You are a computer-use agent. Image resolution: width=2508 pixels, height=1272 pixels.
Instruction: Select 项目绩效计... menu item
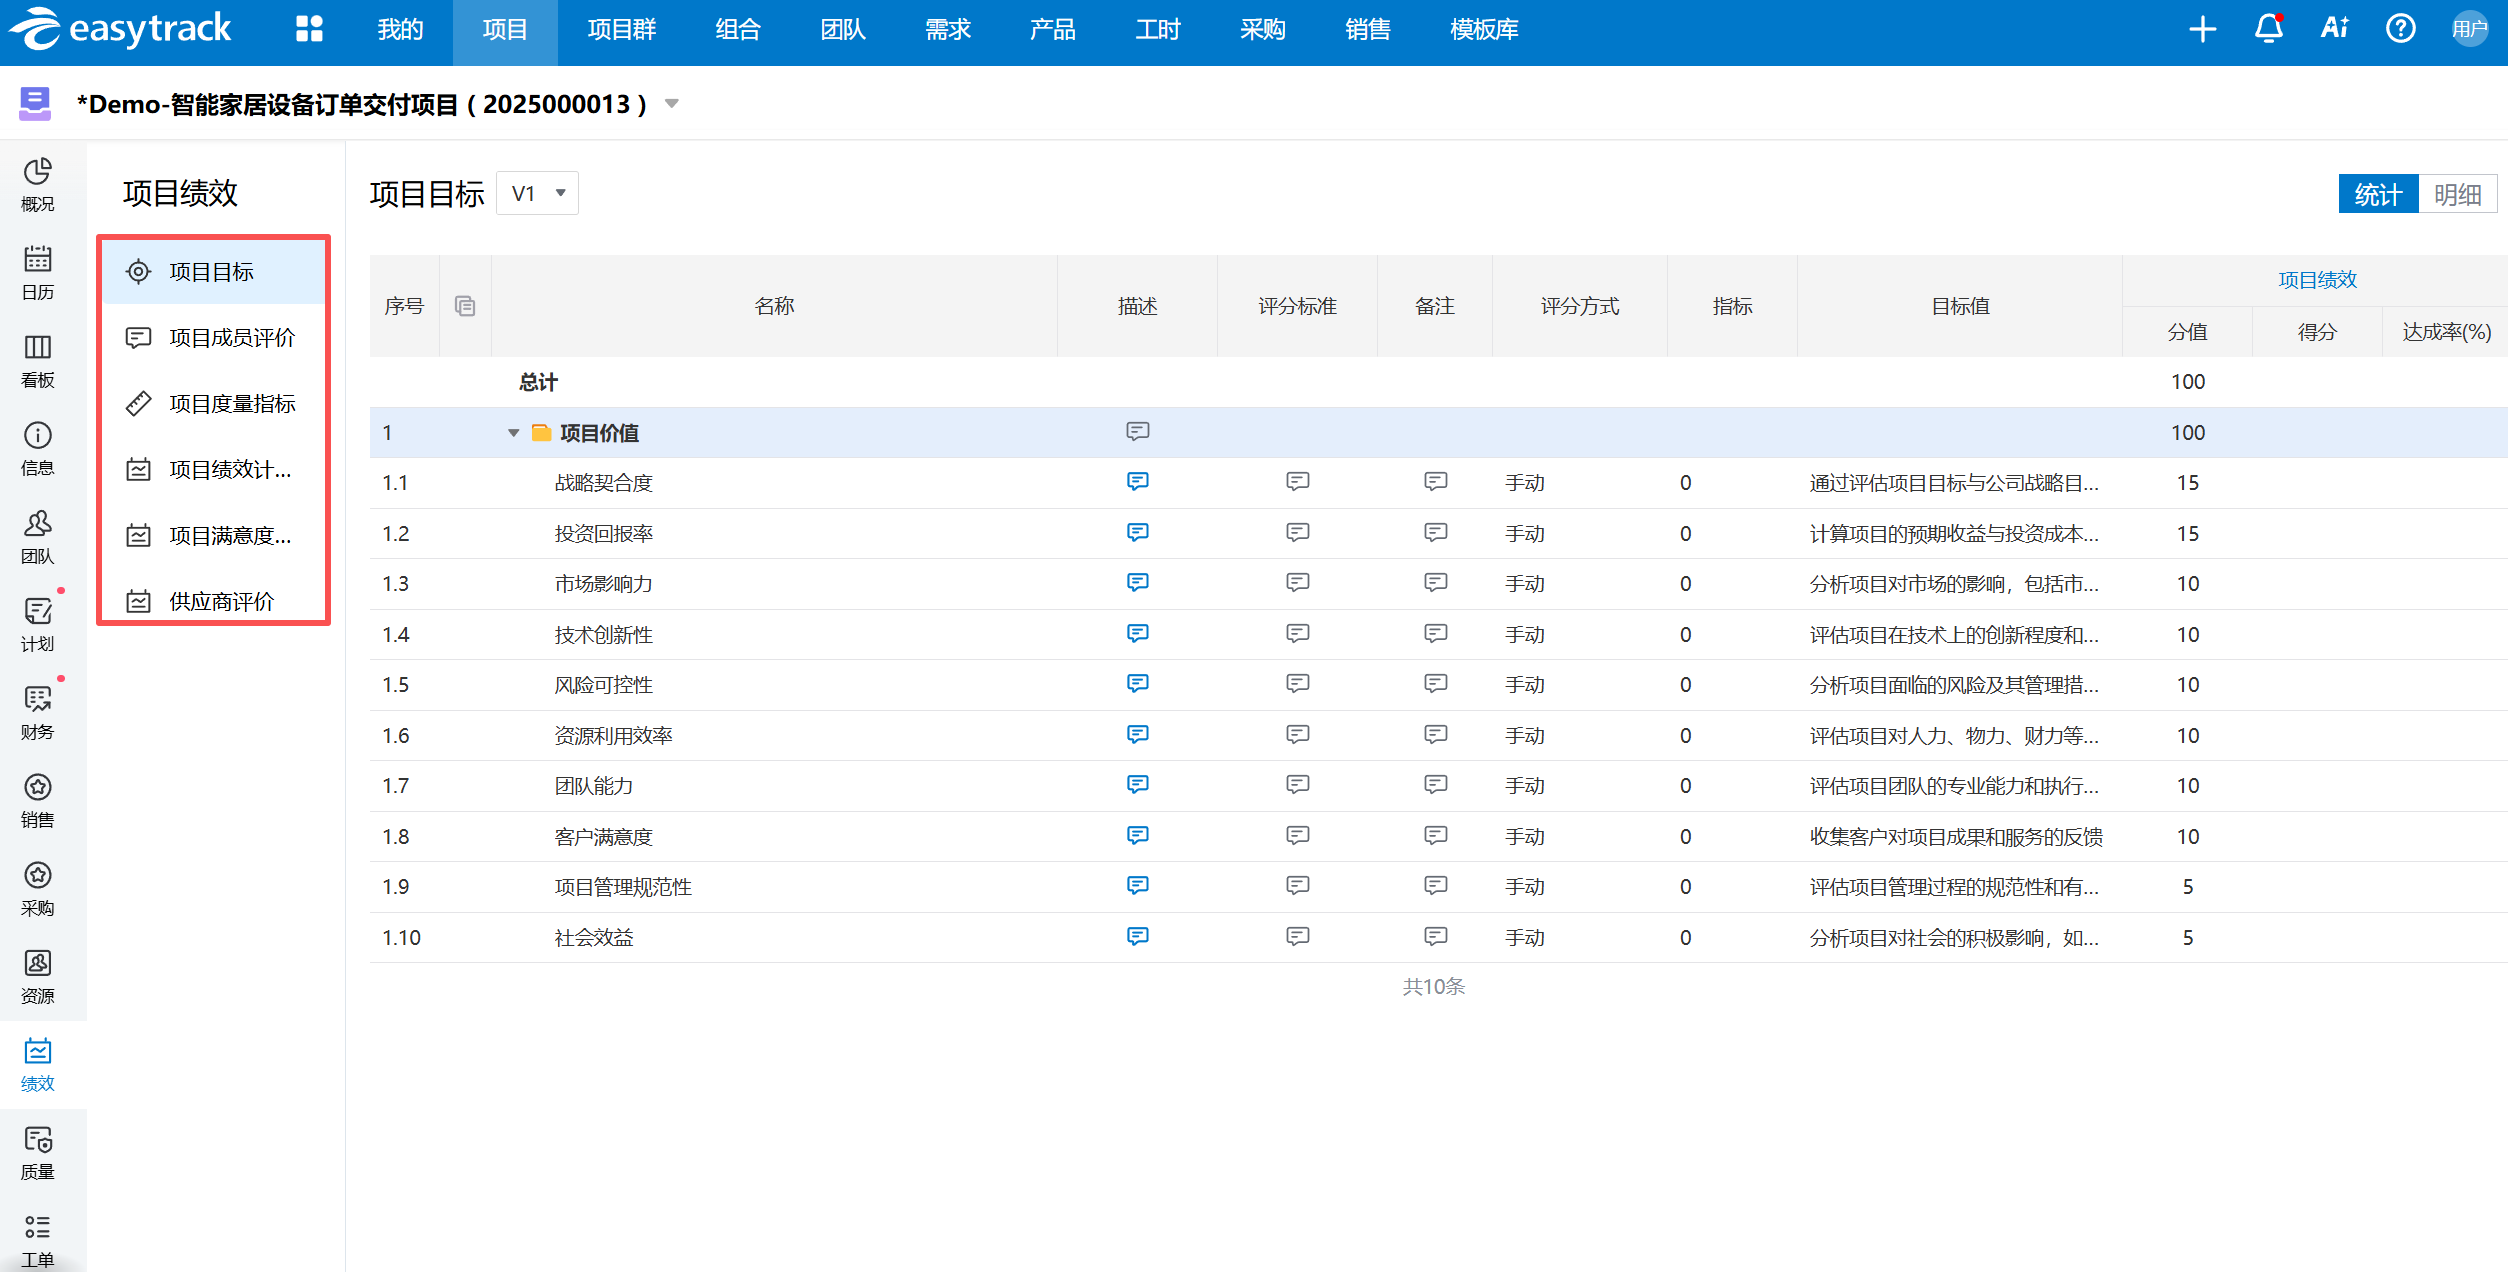[x=214, y=469]
